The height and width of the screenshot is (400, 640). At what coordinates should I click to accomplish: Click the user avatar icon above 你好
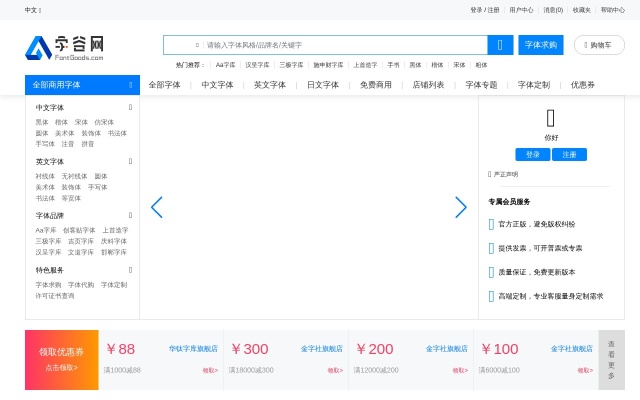tap(550, 117)
